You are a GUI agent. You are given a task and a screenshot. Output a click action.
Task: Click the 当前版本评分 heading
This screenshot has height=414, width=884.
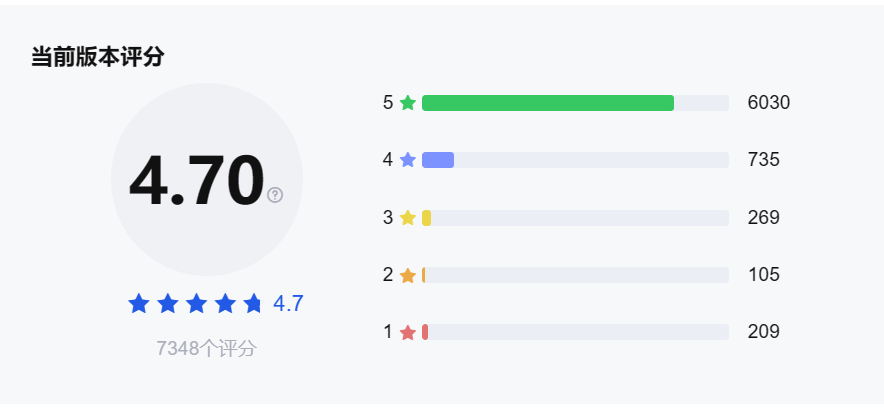click(97, 57)
